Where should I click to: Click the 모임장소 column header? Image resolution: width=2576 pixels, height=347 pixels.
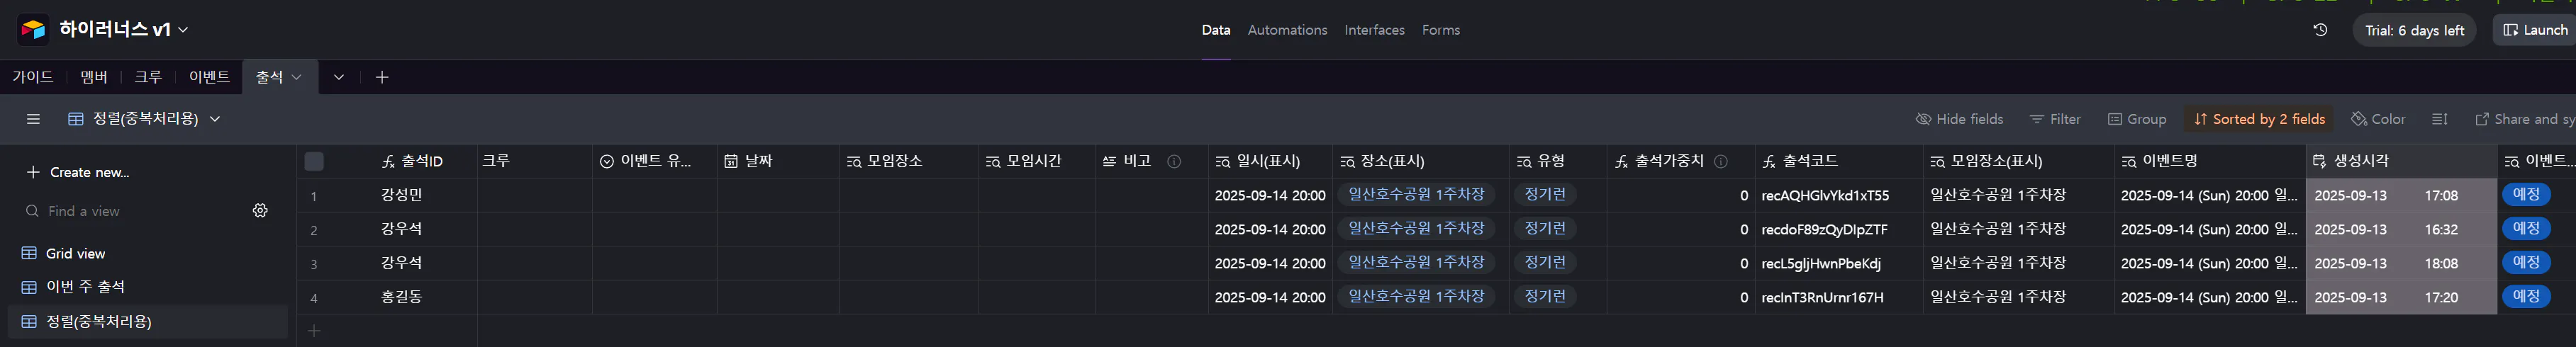click(909, 161)
